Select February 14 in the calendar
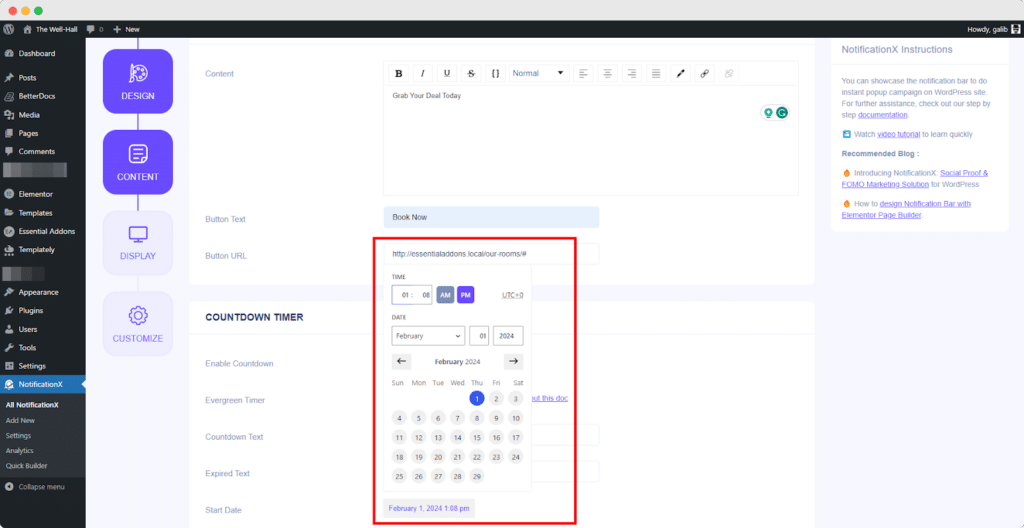1024x528 pixels. pos(458,437)
